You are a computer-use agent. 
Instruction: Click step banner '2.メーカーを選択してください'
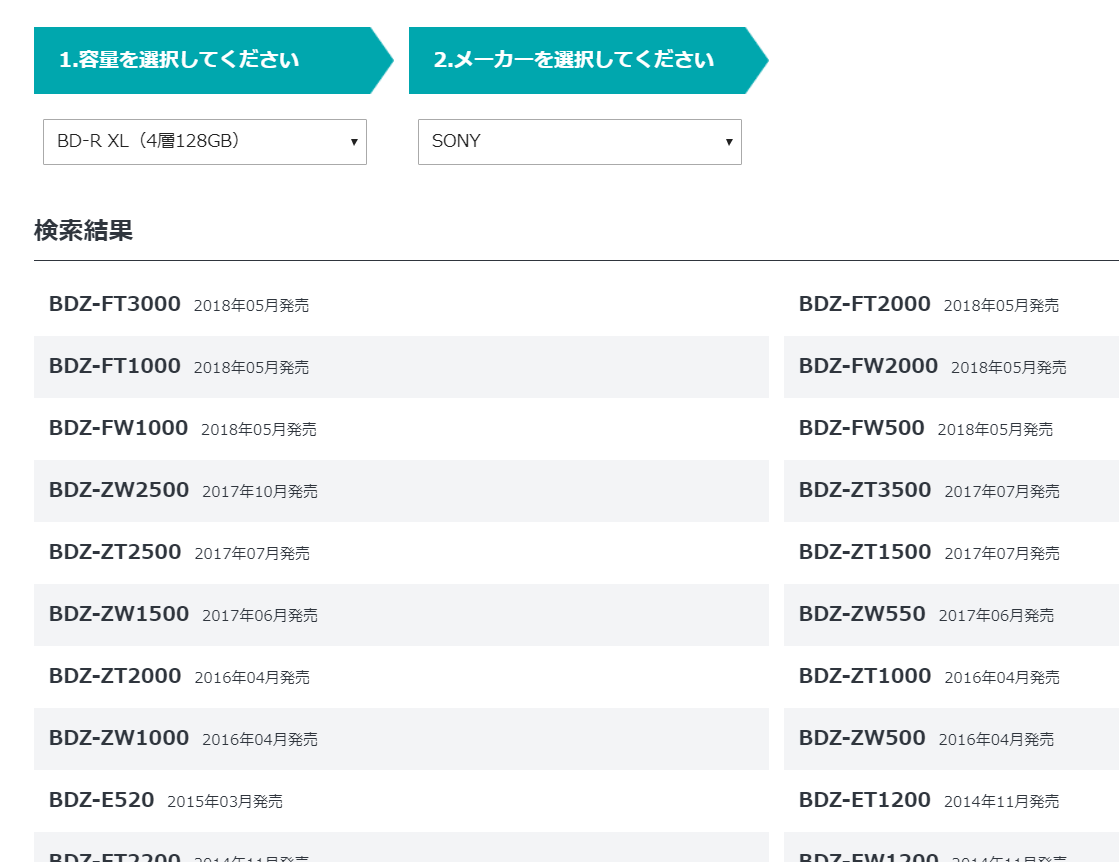[x=588, y=61]
